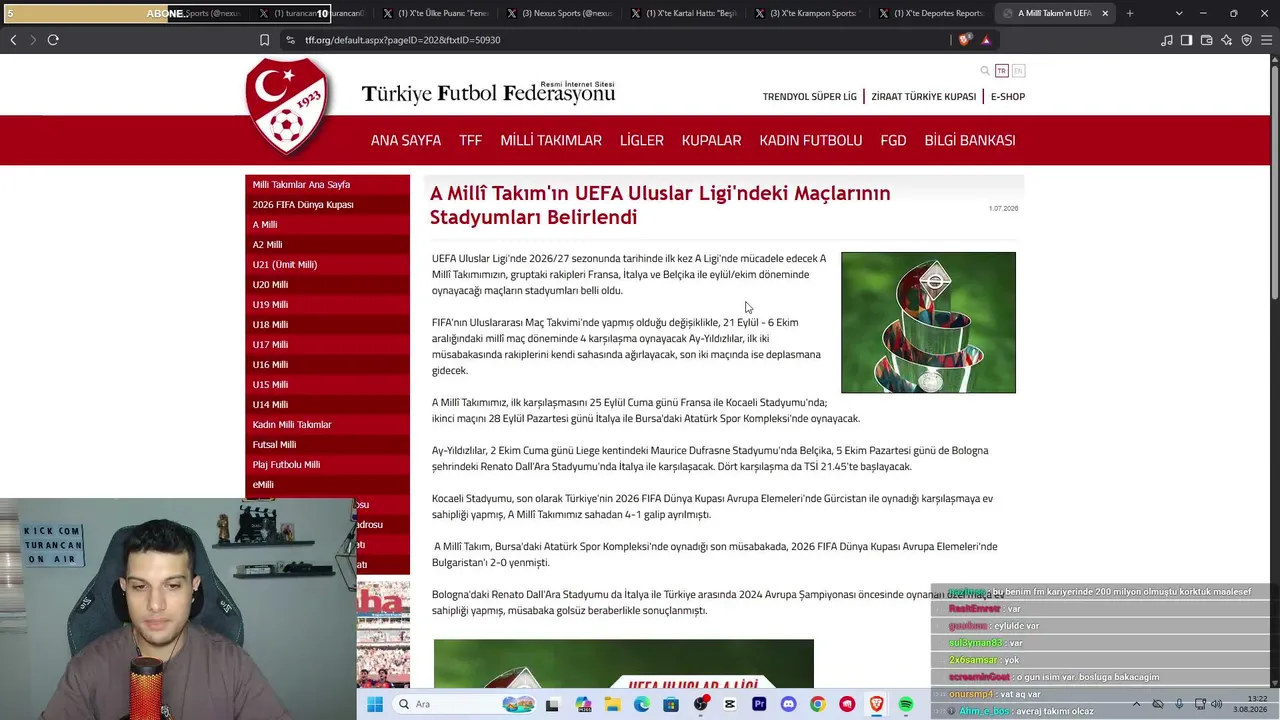This screenshot has width=1280, height=720.
Task: Visit the E-SHOP link
Action: [1008, 97]
